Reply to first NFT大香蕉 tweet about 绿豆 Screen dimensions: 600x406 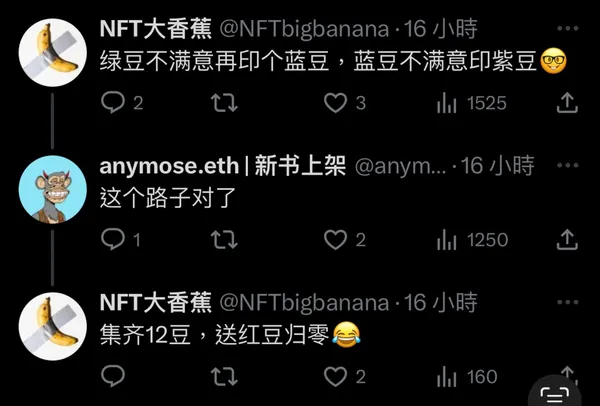coord(121,103)
